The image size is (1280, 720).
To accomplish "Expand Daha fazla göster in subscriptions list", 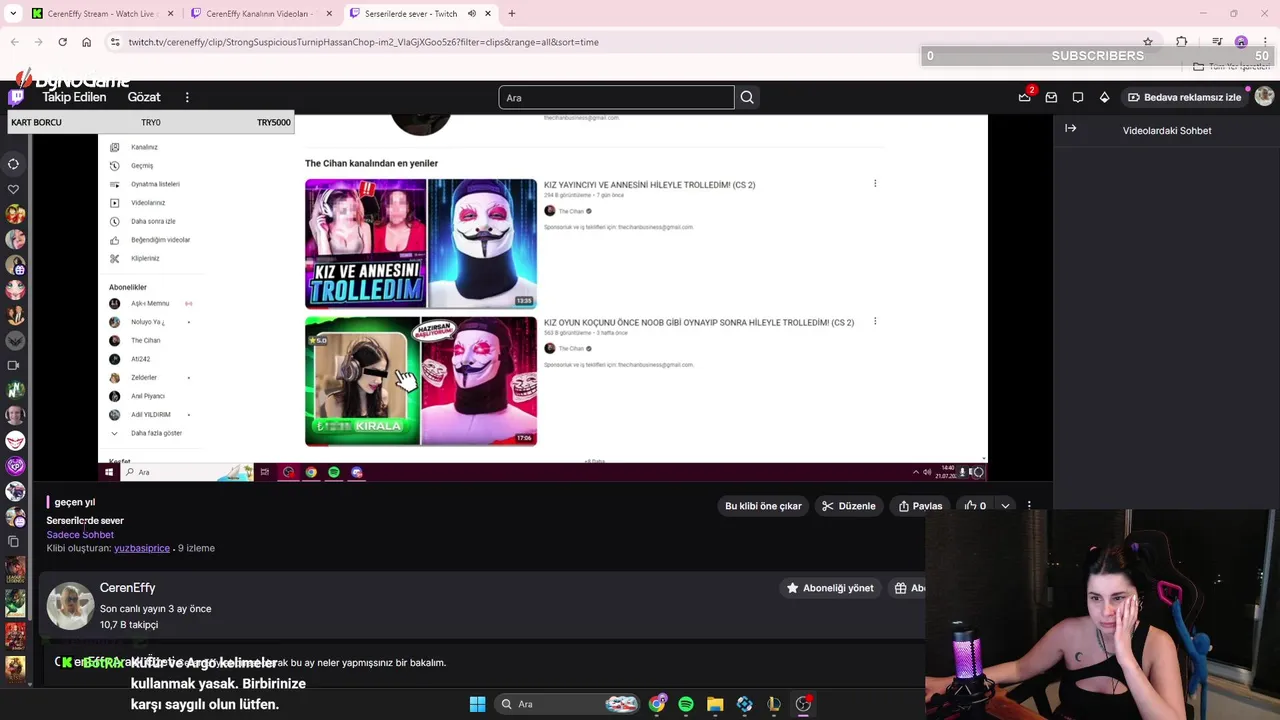I will pos(156,433).
